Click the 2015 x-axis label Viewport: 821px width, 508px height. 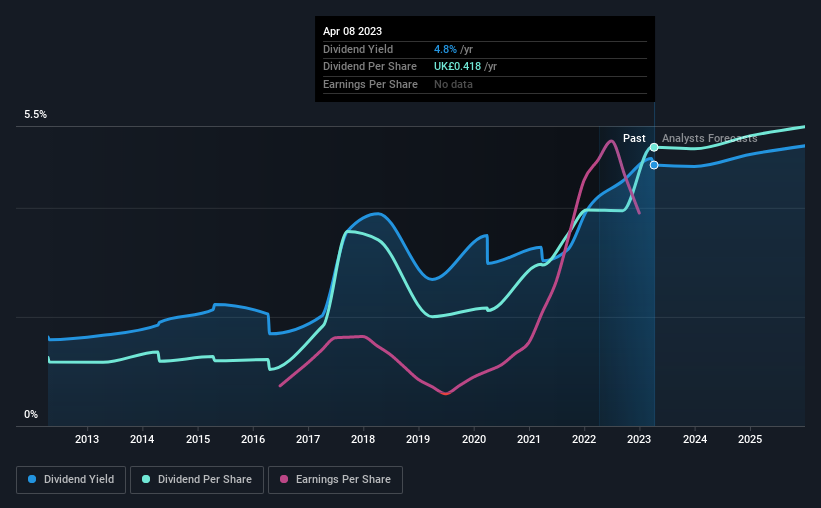[198, 439]
